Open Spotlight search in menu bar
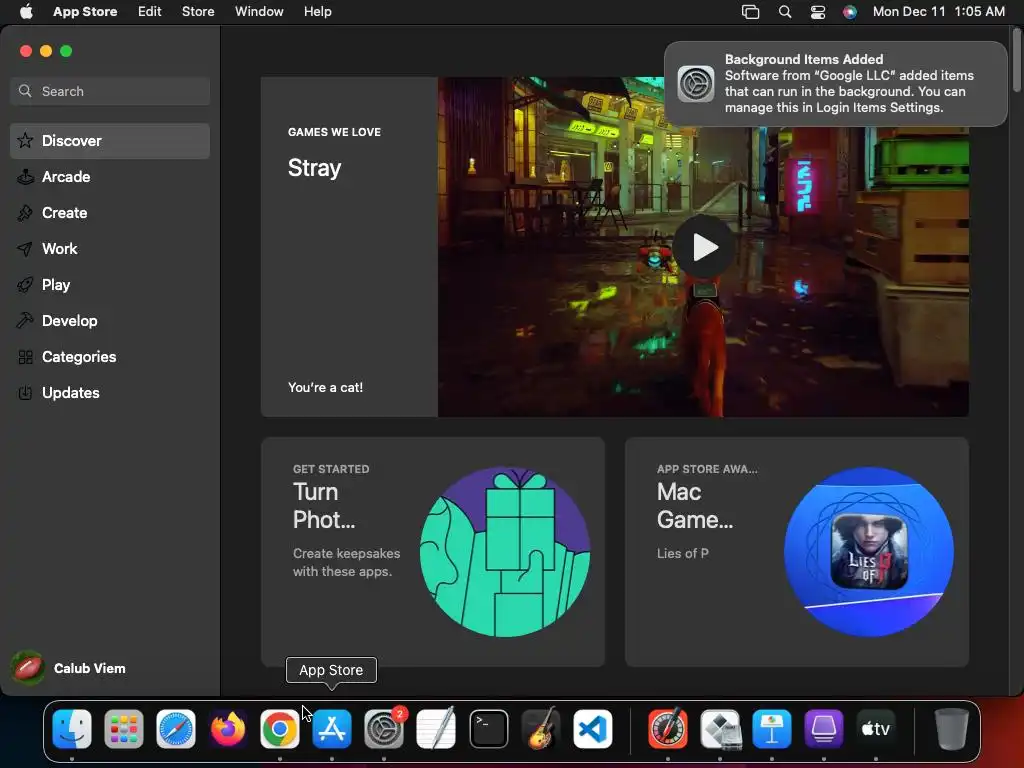The height and width of the screenshot is (768, 1024). click(785, 12)
